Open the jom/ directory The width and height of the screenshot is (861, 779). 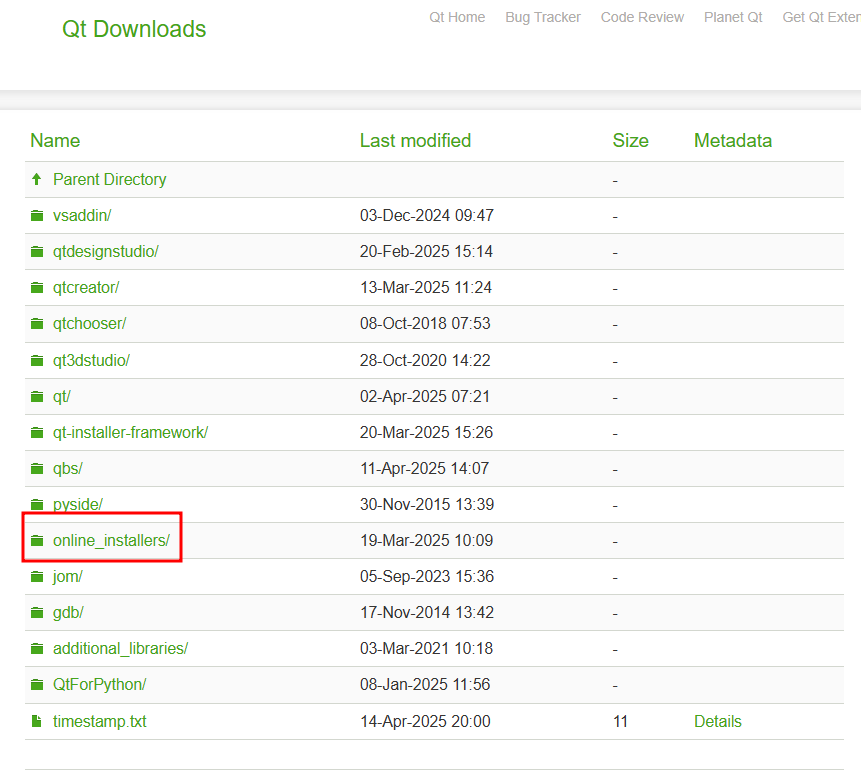coord(68,576)
